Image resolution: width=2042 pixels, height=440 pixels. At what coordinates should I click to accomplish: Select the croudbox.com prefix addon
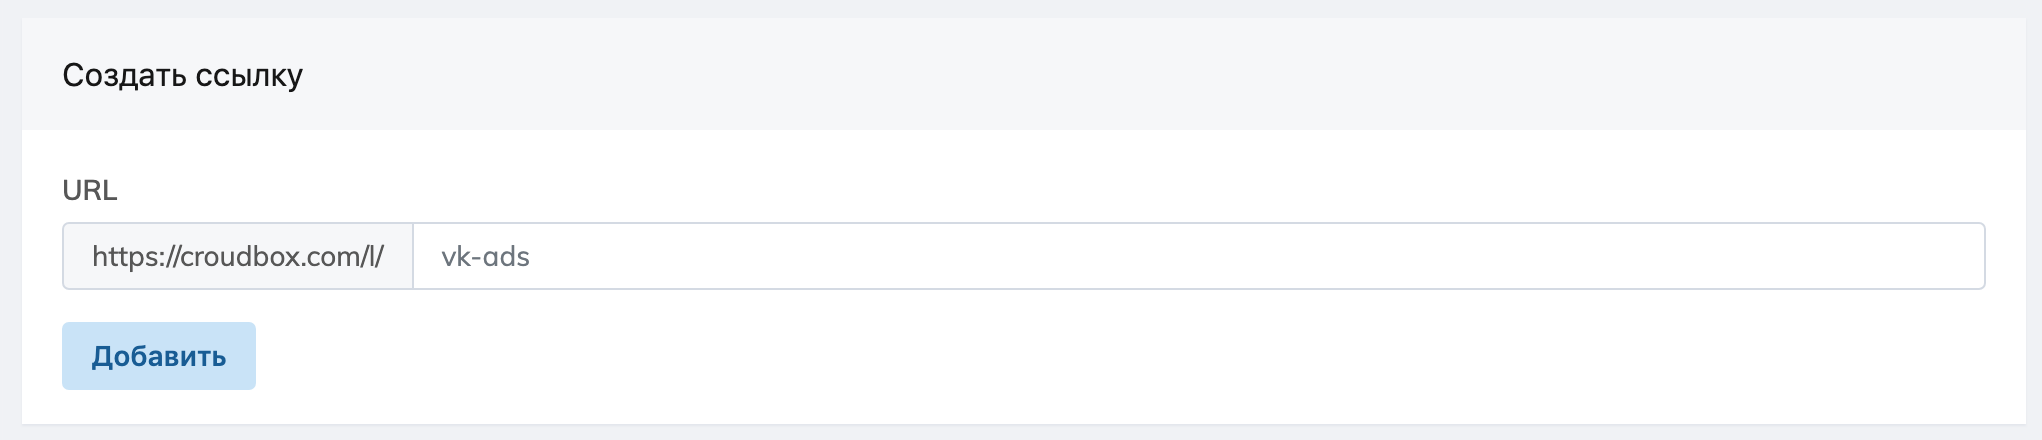tap(238, 257)
